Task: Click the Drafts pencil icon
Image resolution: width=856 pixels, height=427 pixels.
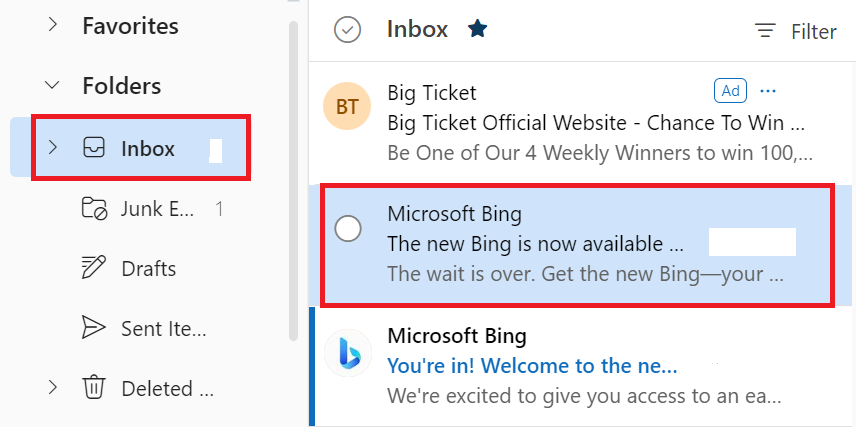Action: click(x=93, y=268)
